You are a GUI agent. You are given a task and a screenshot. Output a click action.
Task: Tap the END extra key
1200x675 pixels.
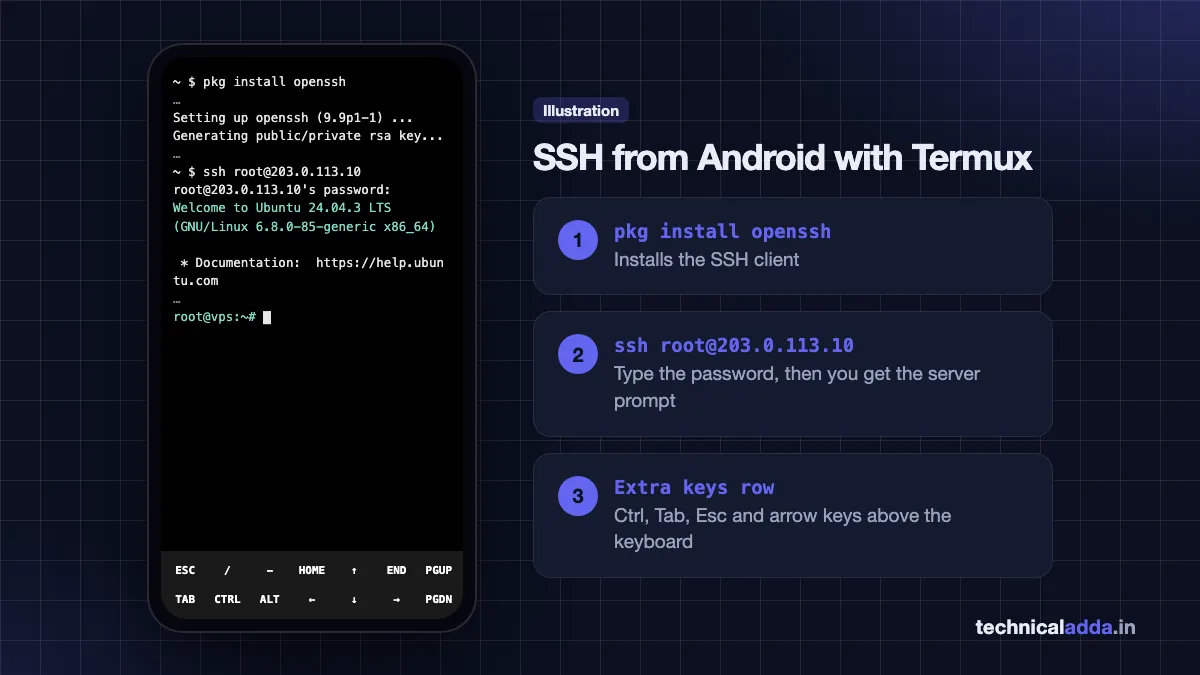click(x=396, y=570)
